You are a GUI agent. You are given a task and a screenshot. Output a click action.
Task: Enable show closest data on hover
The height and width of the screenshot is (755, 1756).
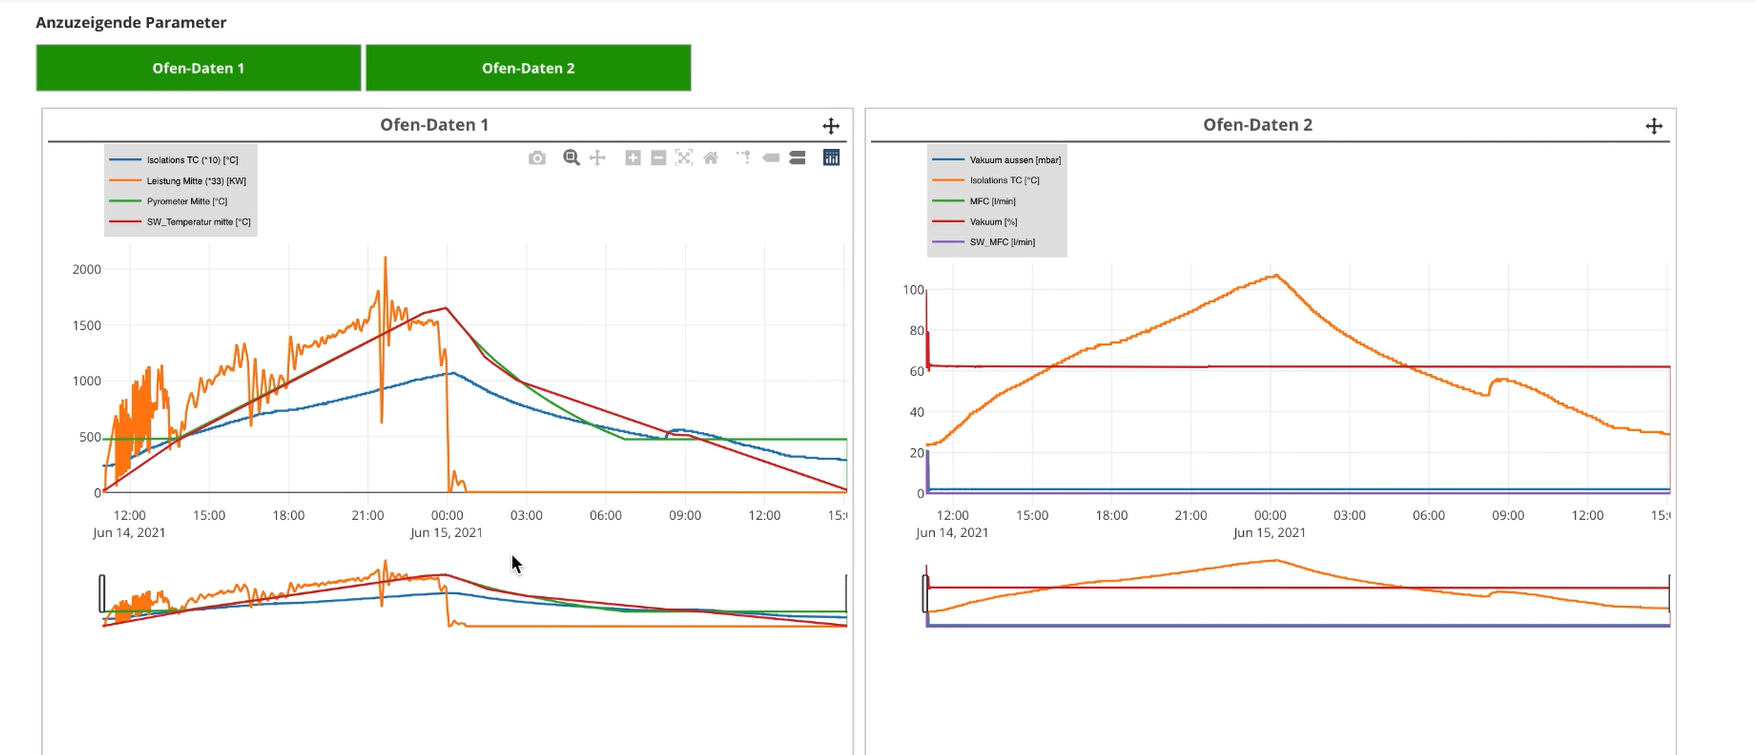771,158
